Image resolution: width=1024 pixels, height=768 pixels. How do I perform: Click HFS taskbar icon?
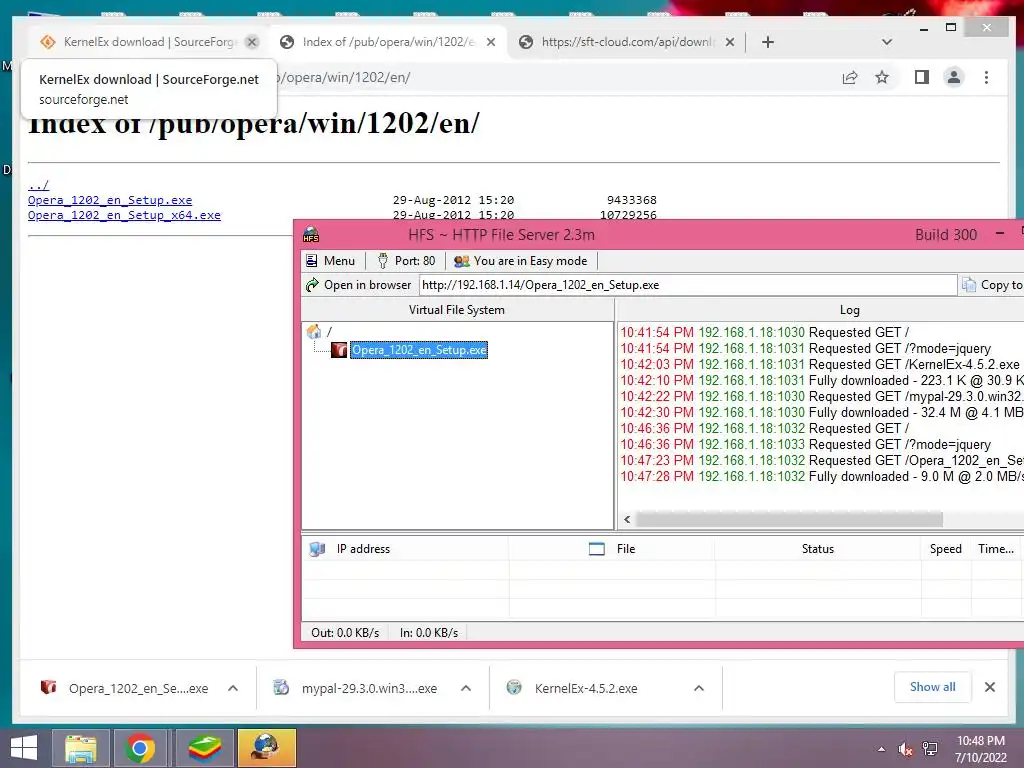click(x=266, y=748)
